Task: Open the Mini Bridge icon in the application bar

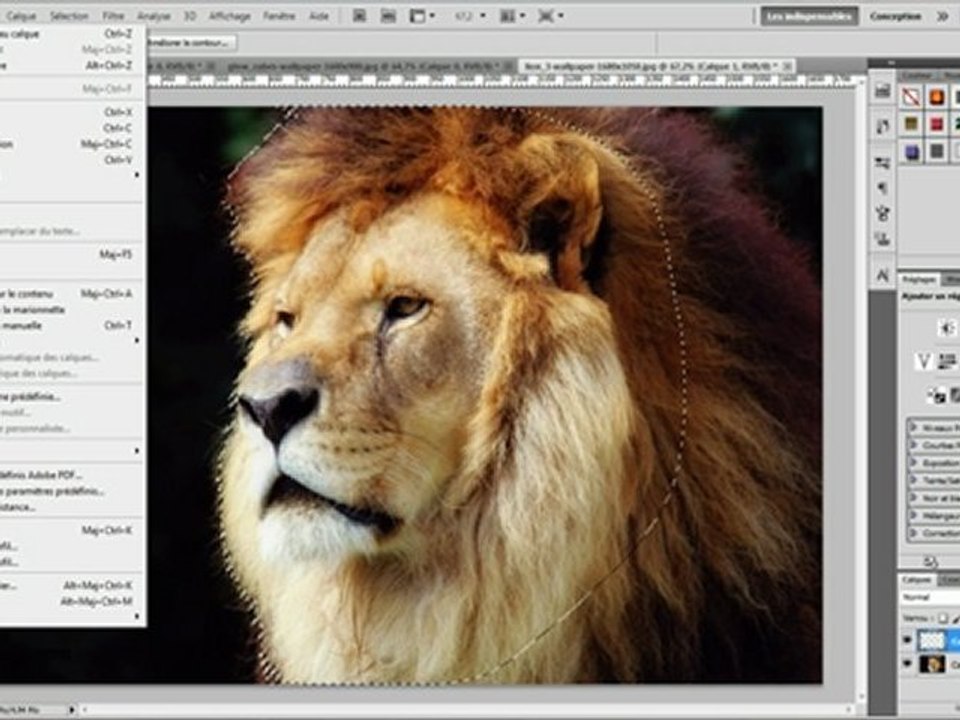Action: point(388,16)
